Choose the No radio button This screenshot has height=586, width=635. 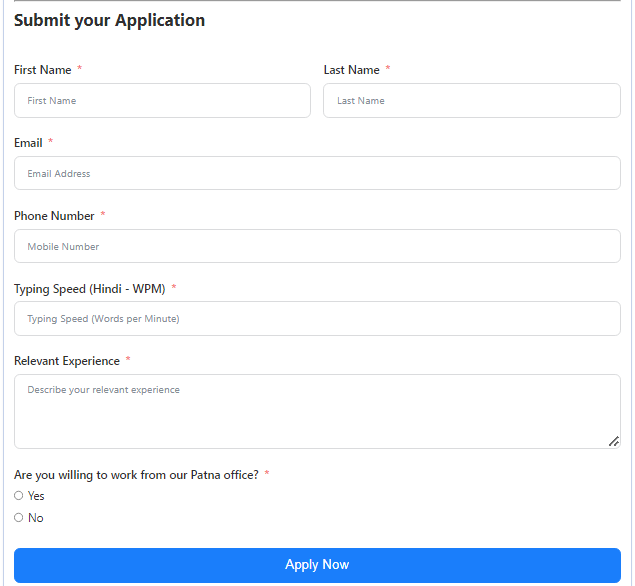coord(19,518)
